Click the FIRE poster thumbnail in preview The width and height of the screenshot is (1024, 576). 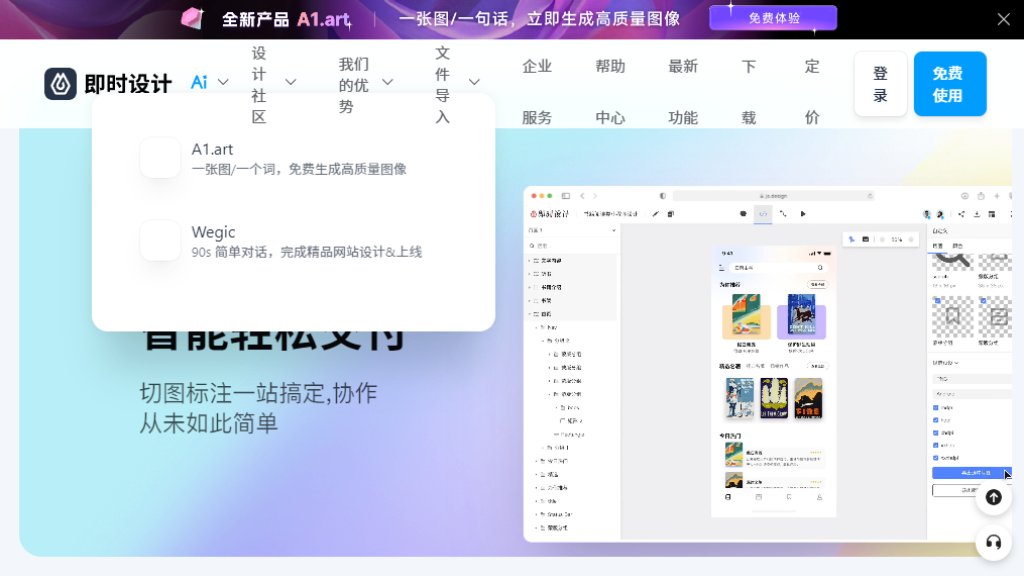coord(808,398)
